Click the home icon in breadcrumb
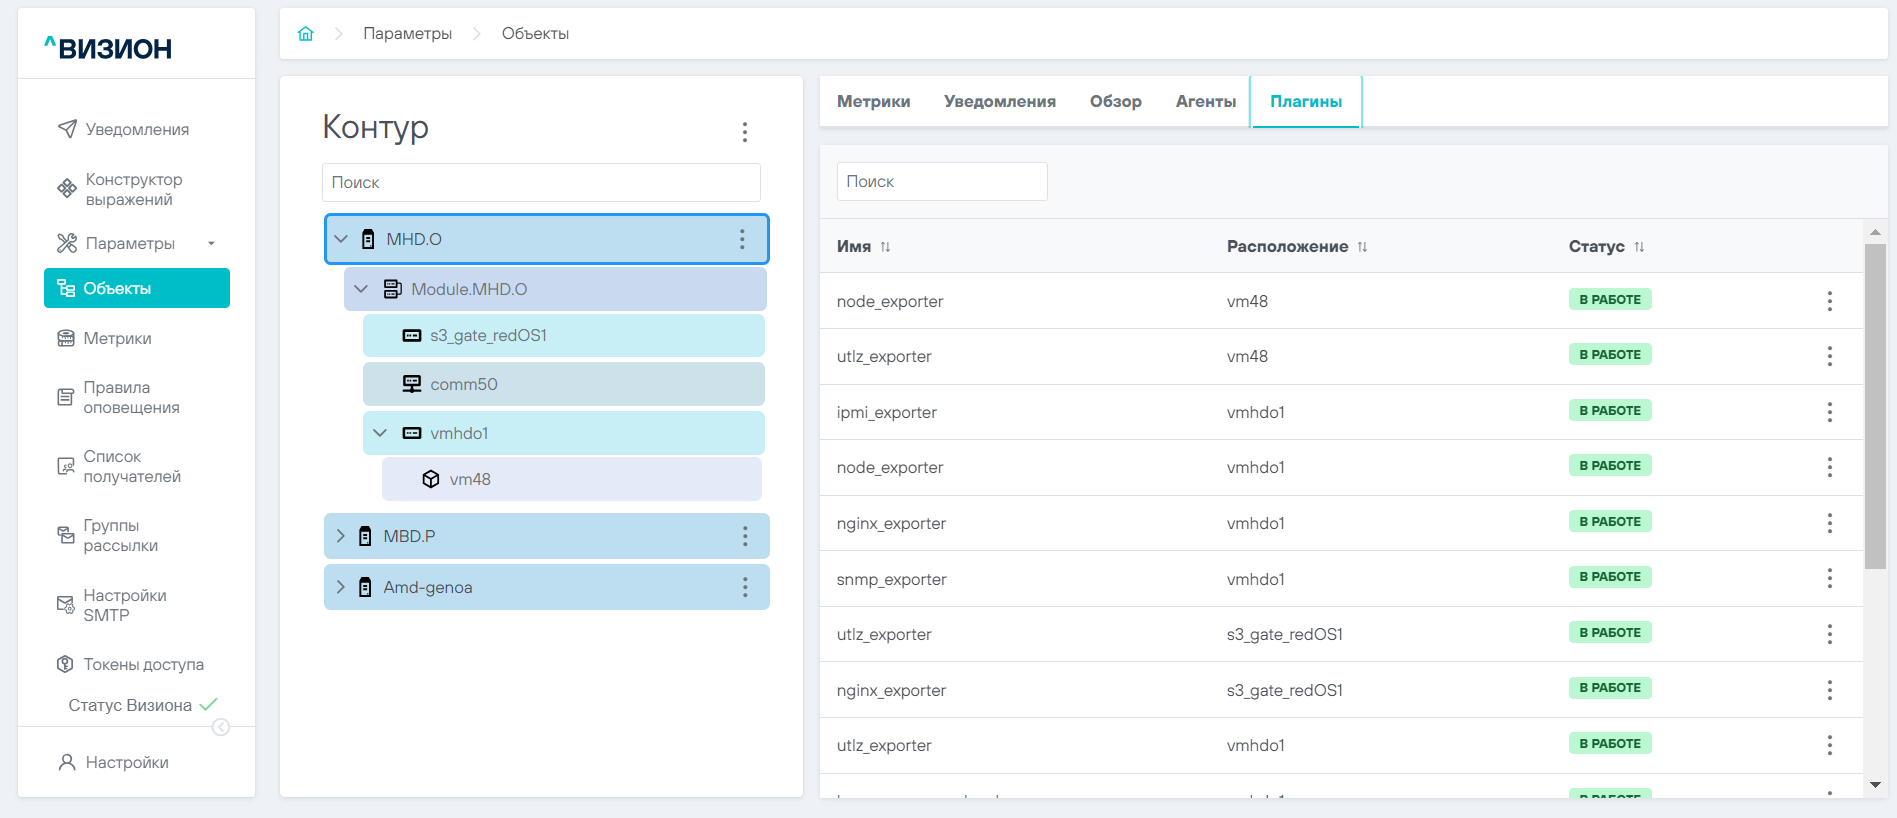This screenshot has height=818, width=1897. pyautogui.click(x=306, y=34)
